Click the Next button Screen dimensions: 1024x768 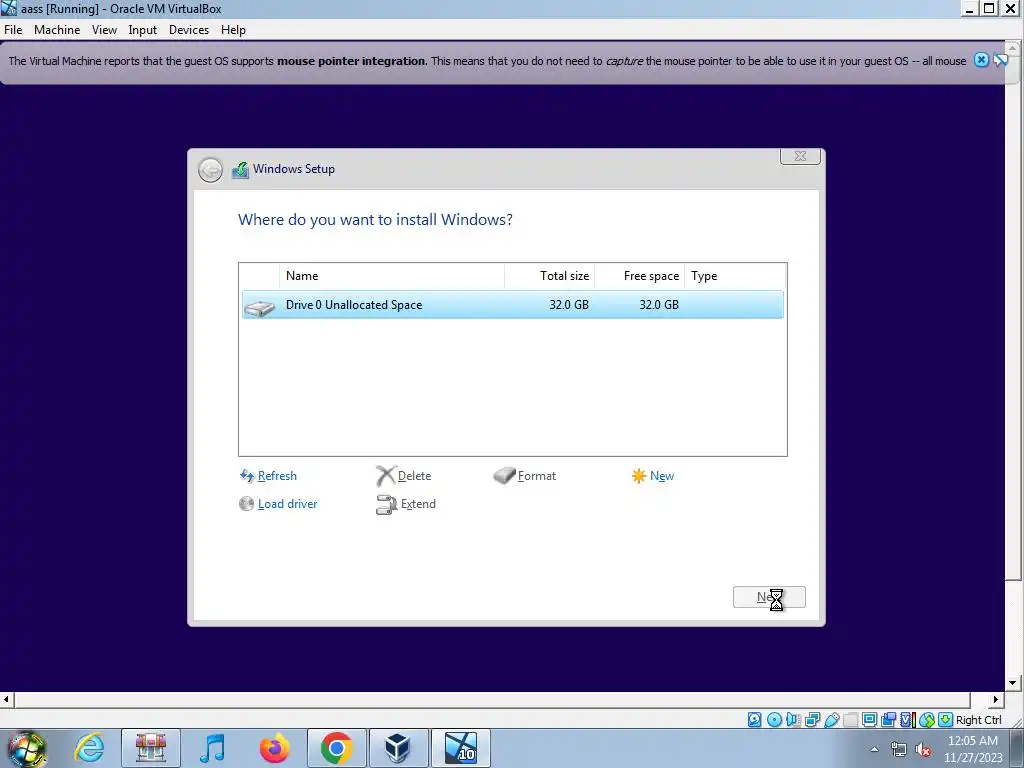pyautogui.click(x=769, y=597)
